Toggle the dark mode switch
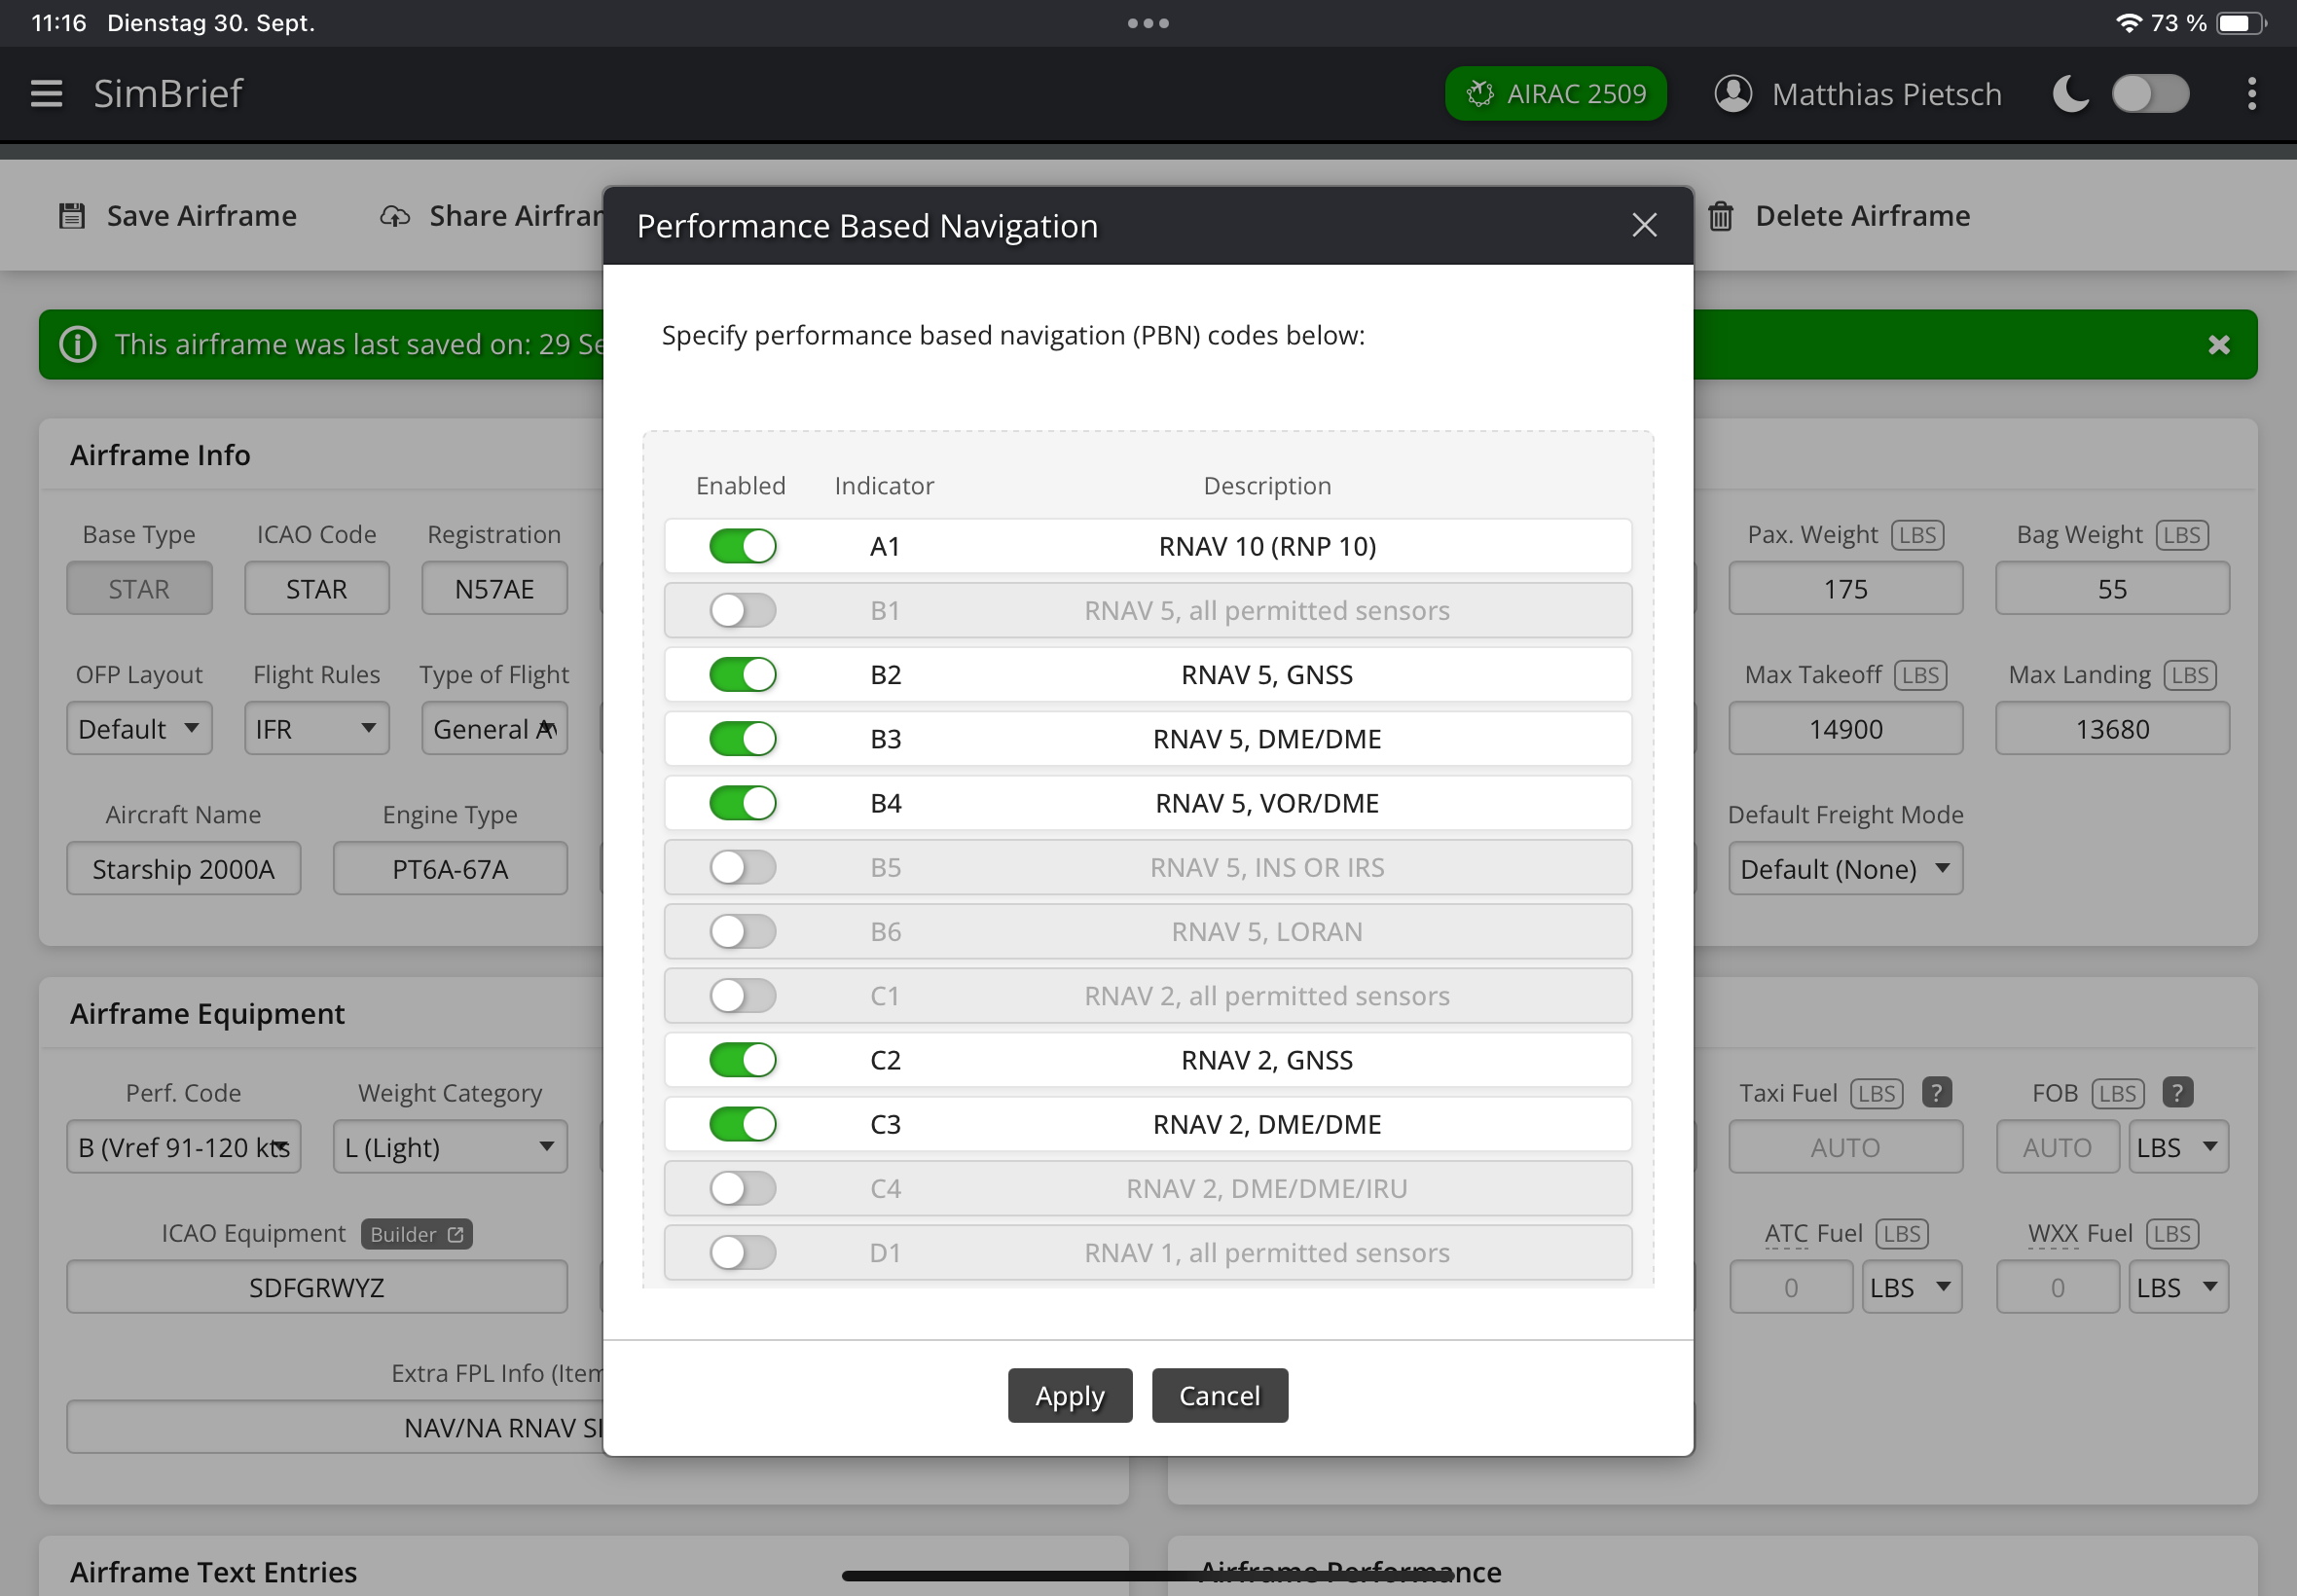The width and height of the screenshot is (2297, 1596). tap(2150, 94)
